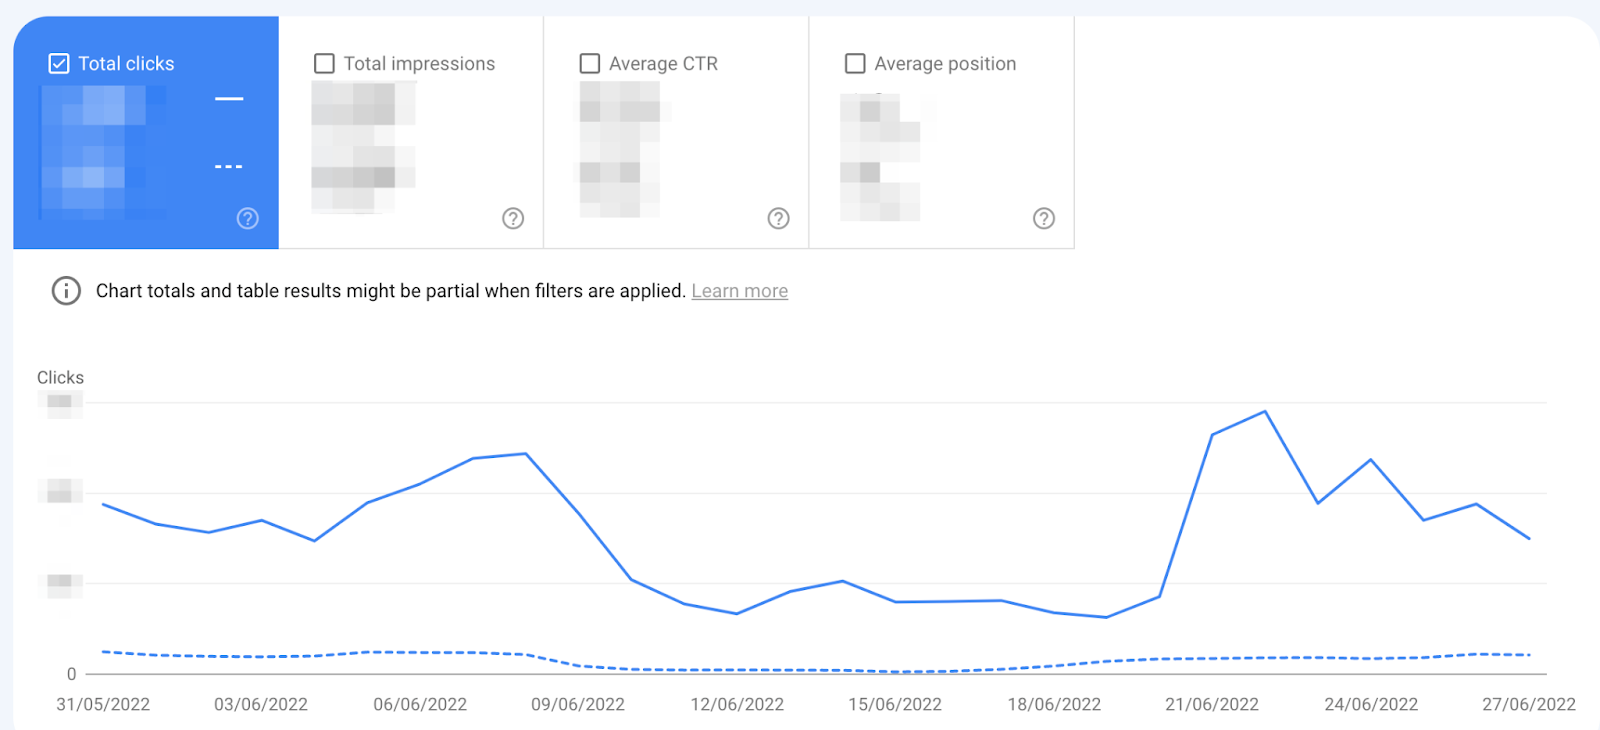Click the blurred value in Total impressions card
This screenshot has height=730, width=1600.
pyautogui.click(x=362, y=146)
